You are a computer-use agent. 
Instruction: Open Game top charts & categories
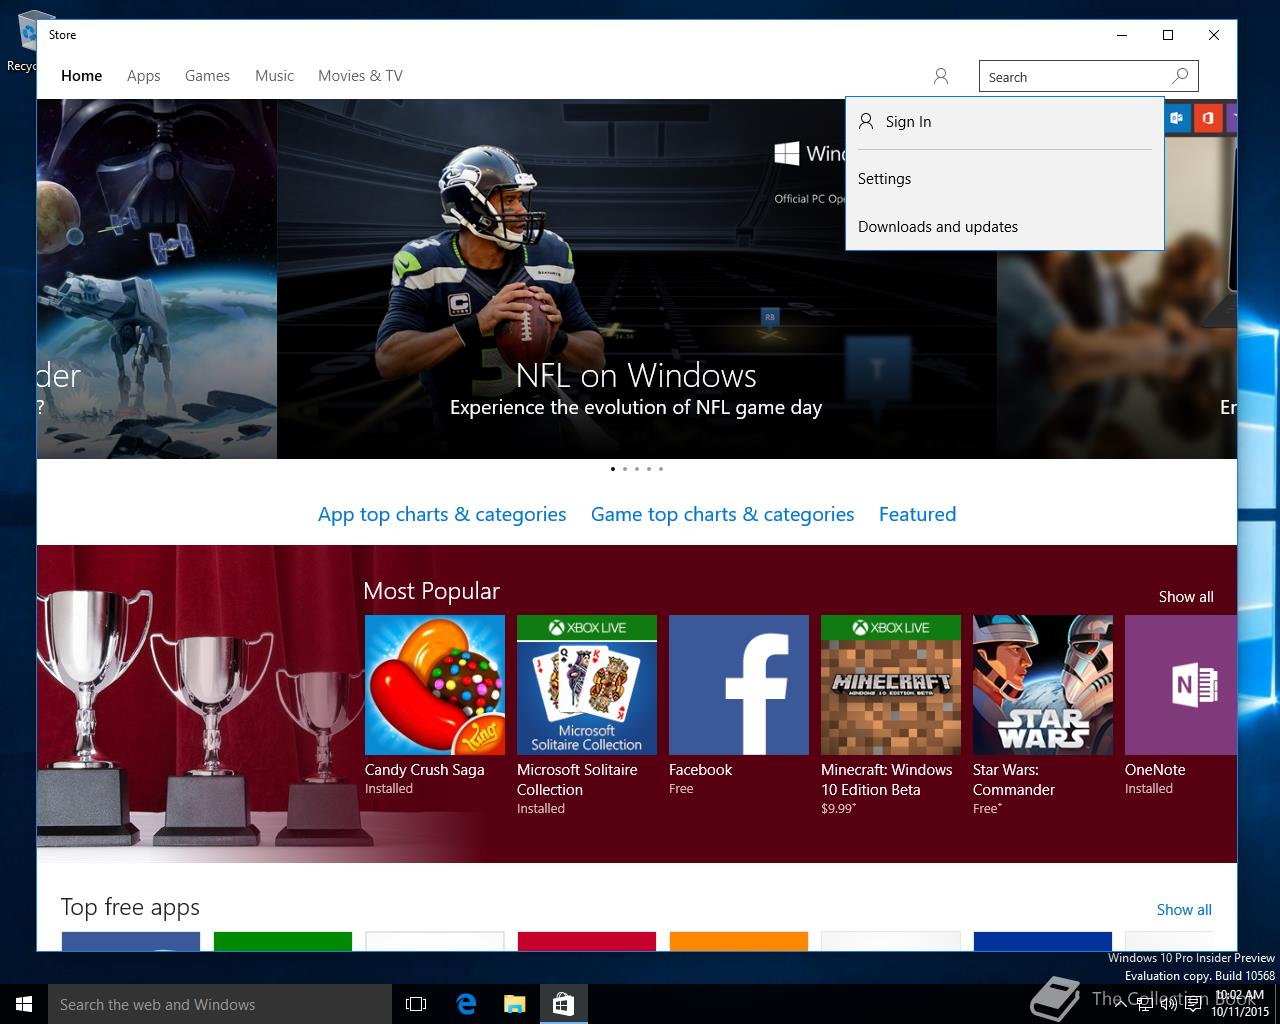pyautogui.click(x=722, y=514)
